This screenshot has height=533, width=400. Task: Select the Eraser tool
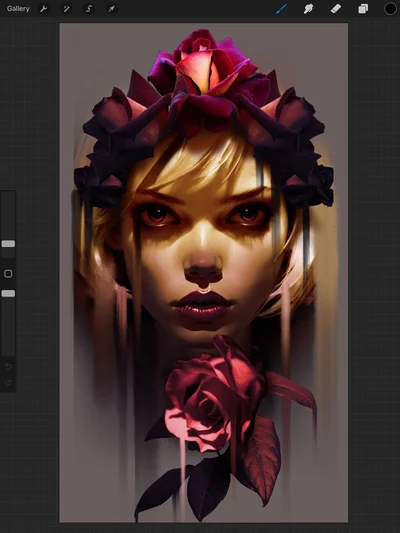pyautogui.click(x=336, y=9)
